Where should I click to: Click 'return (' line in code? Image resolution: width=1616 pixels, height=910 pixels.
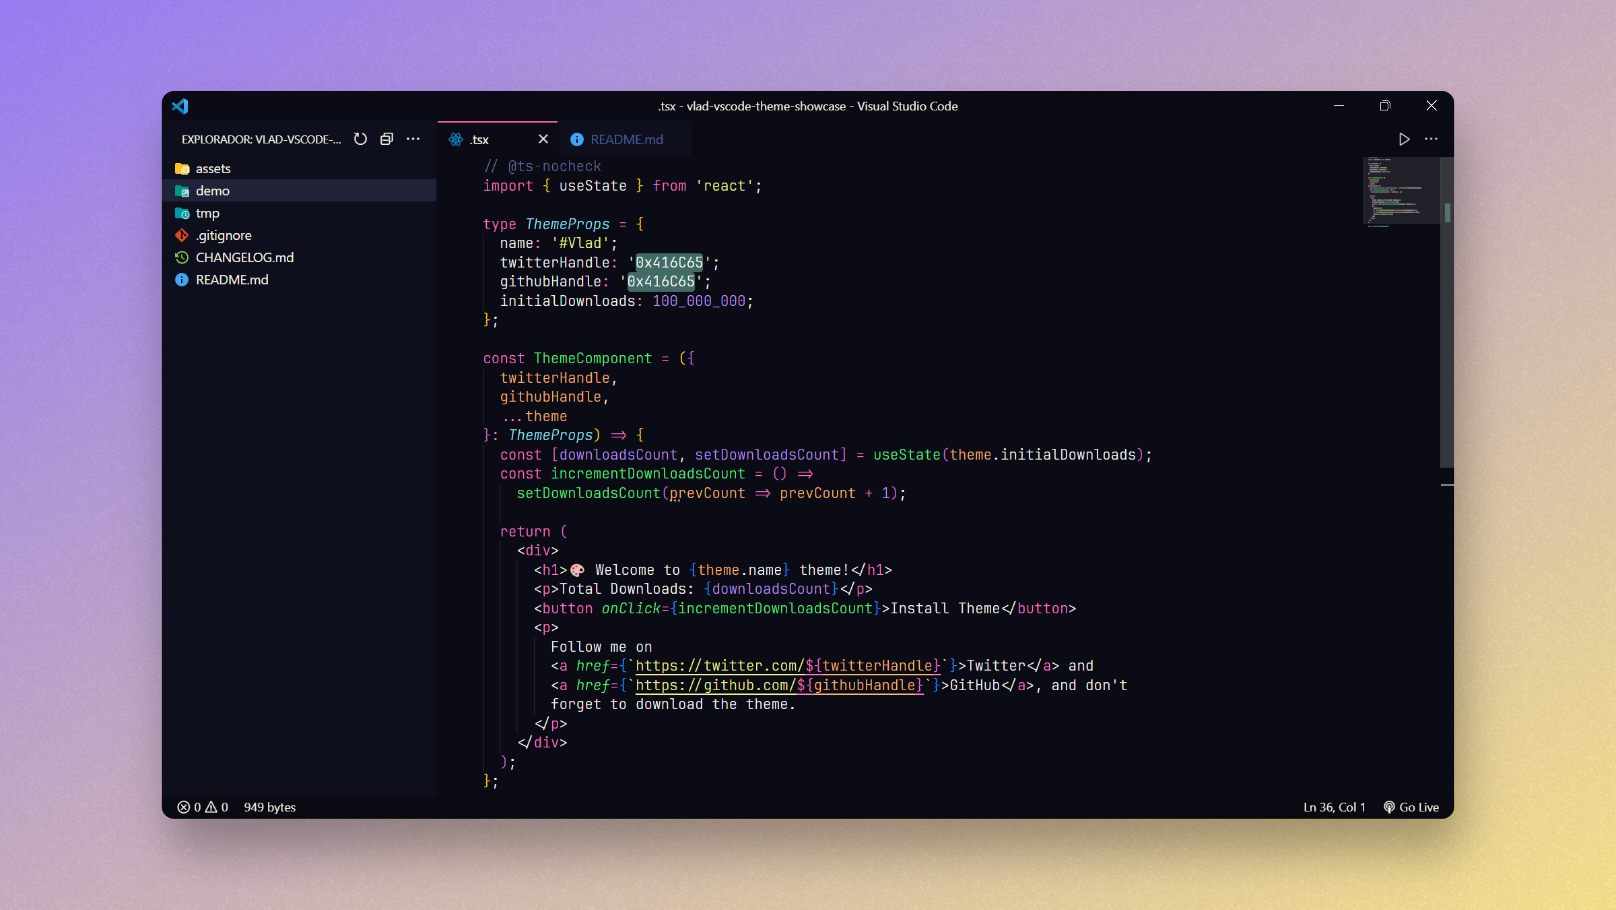pyautogui.click(x=534, y=532)
